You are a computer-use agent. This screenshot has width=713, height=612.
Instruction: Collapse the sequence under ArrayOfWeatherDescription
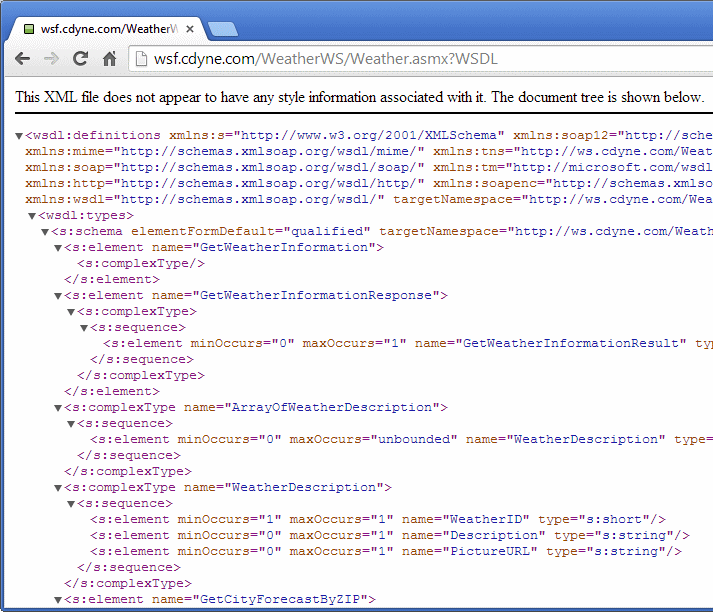(70, 424)
